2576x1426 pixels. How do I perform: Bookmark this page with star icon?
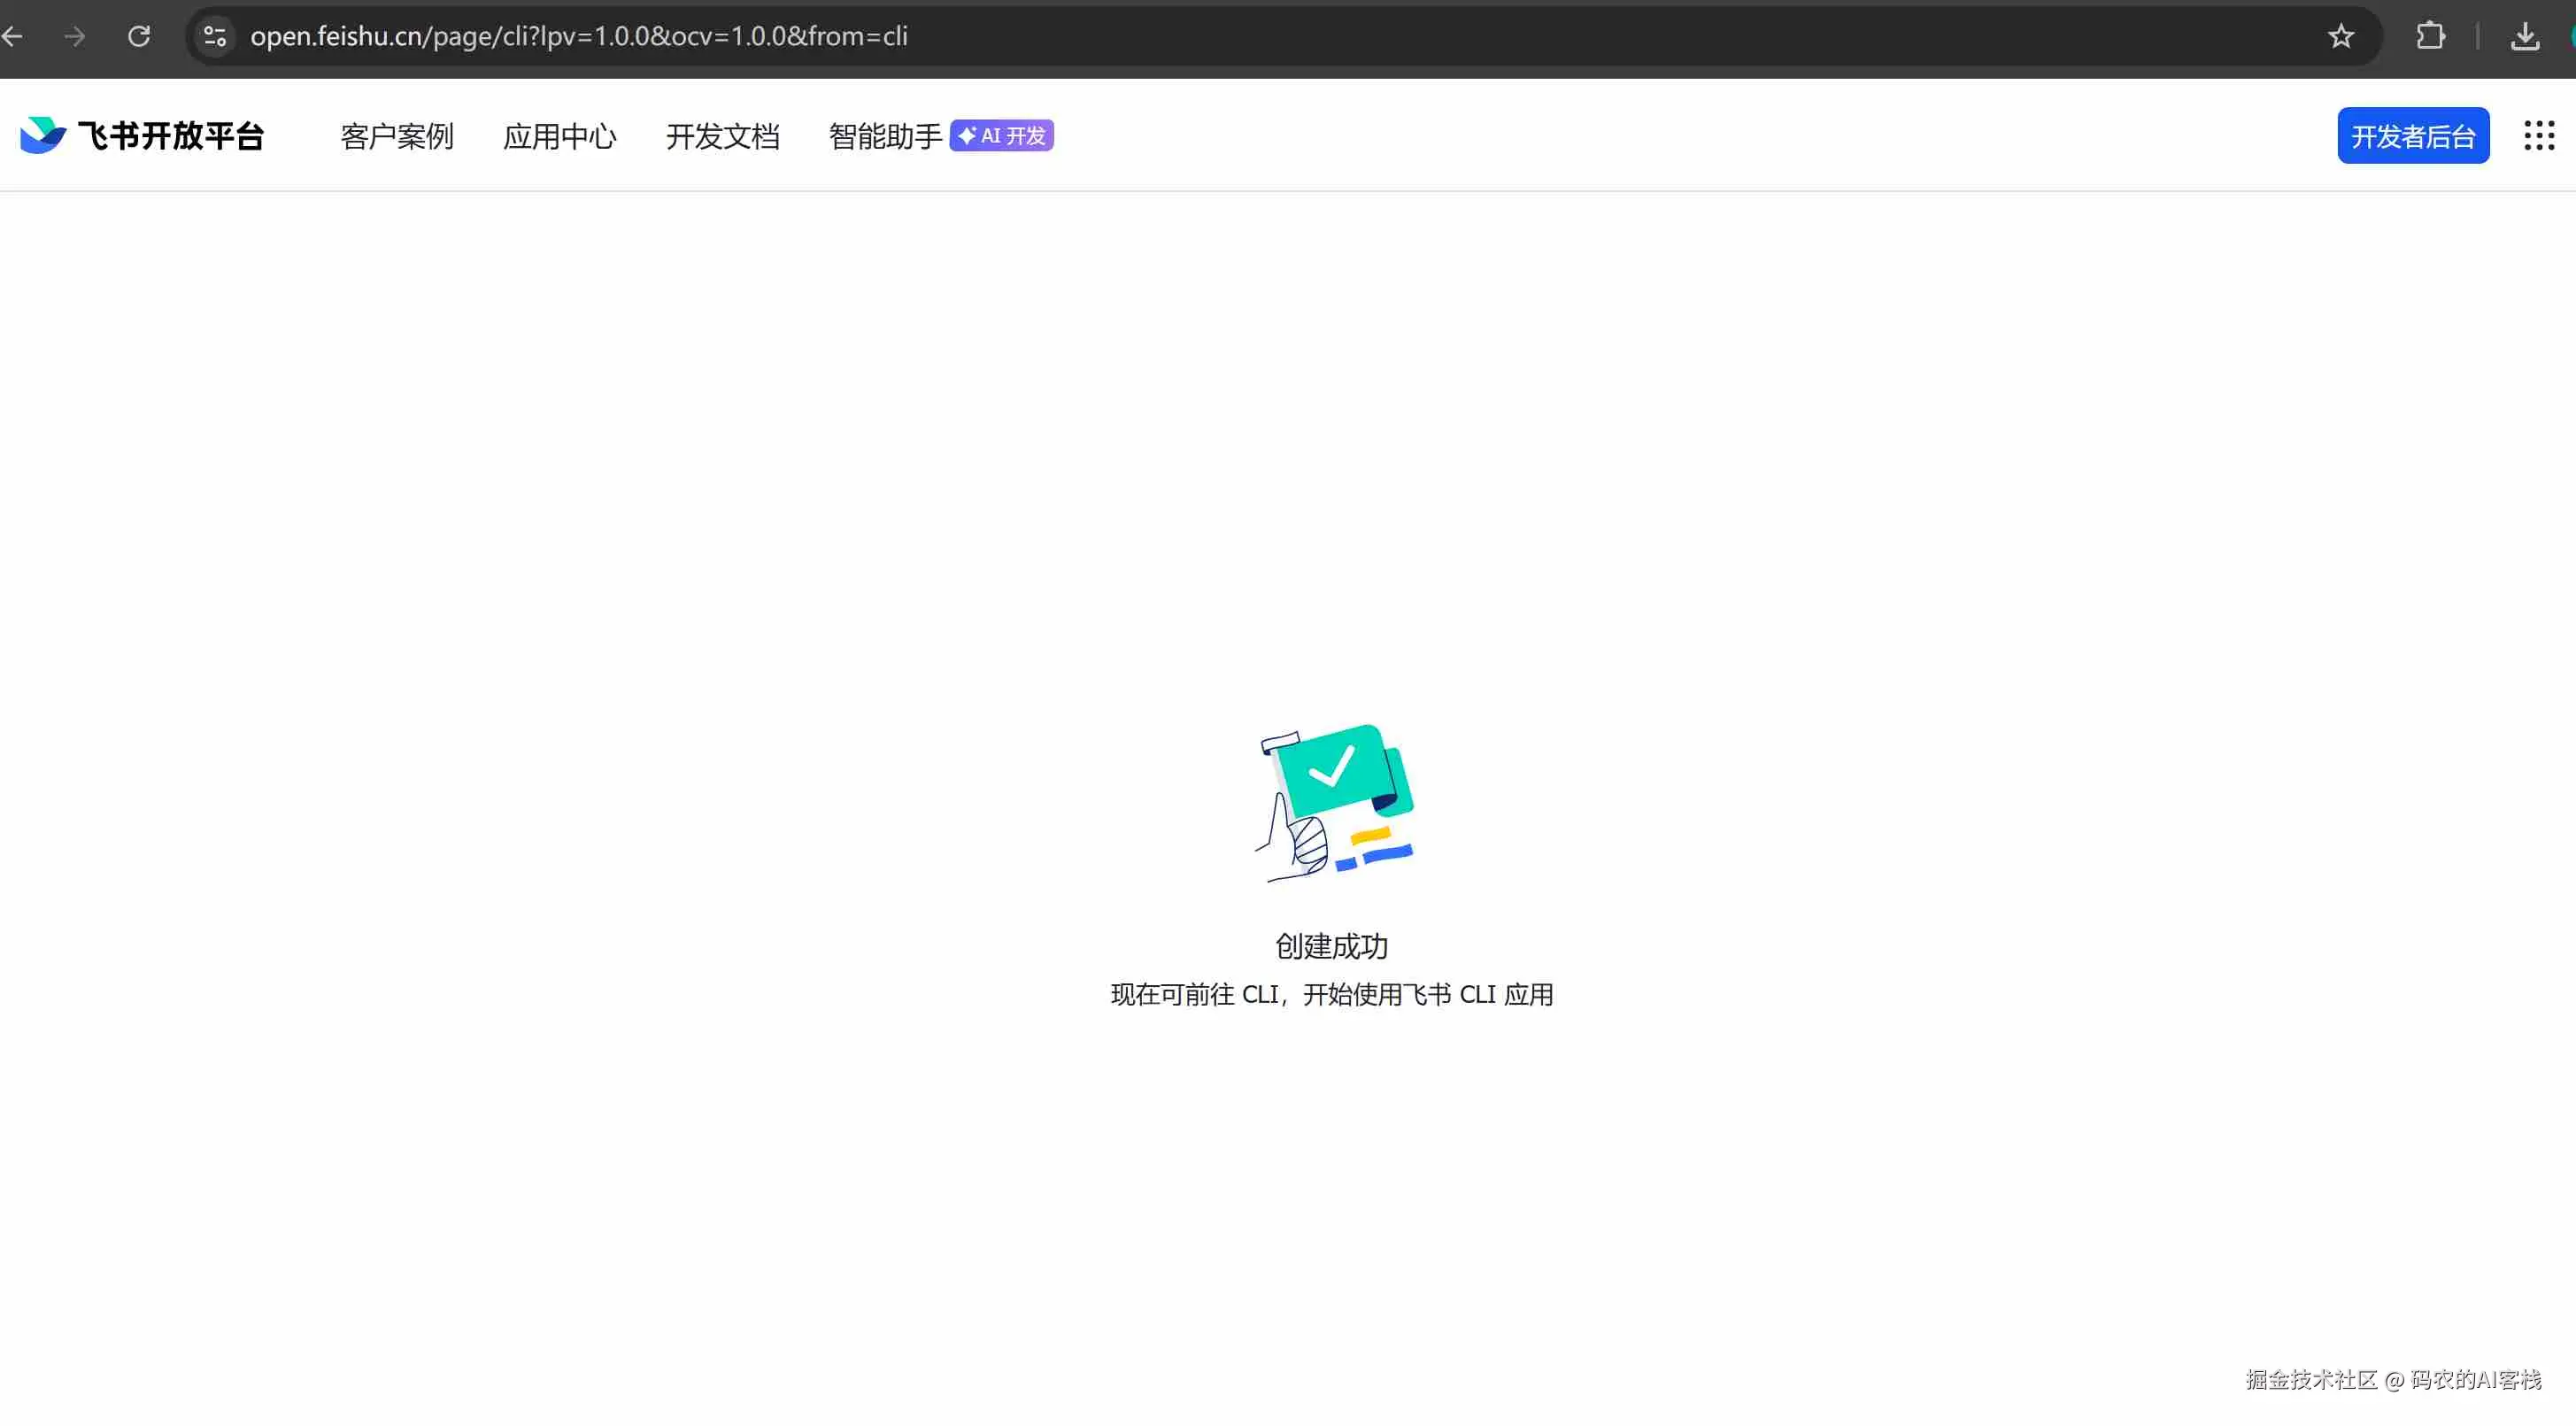tap(2341, 36)
